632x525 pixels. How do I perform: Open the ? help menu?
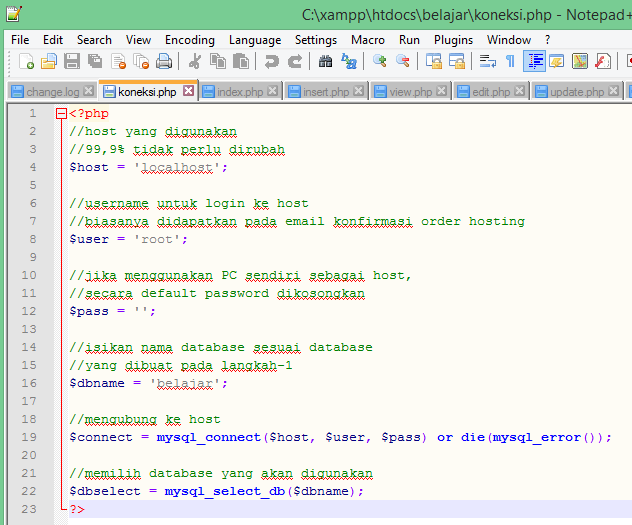(x=547, y=40)
